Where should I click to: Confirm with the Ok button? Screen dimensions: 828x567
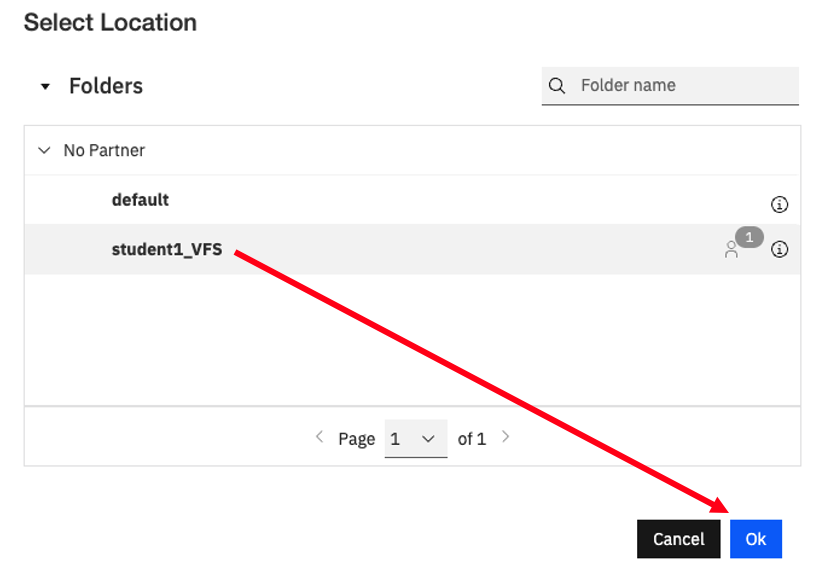756,538
